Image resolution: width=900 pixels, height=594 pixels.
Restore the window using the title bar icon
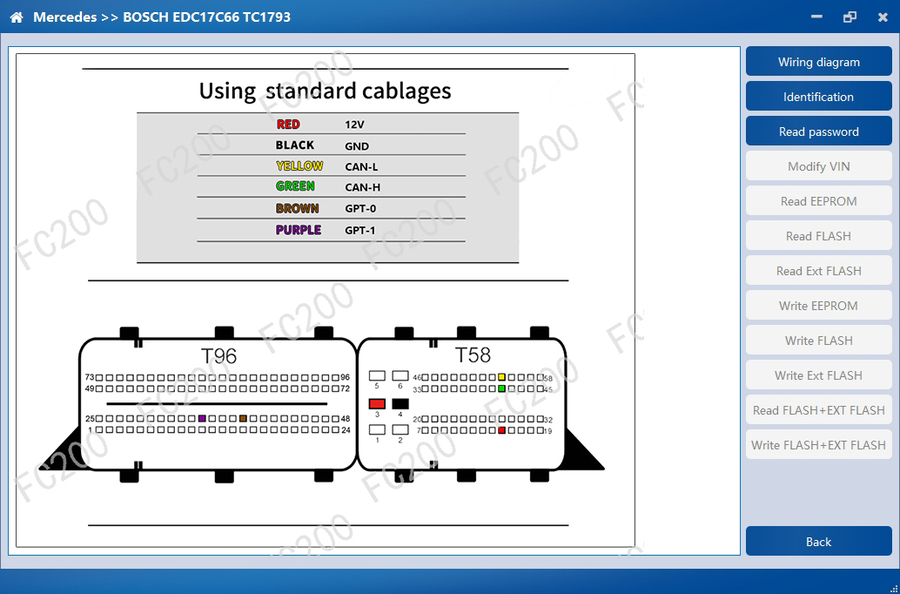[x=849, y=17]
